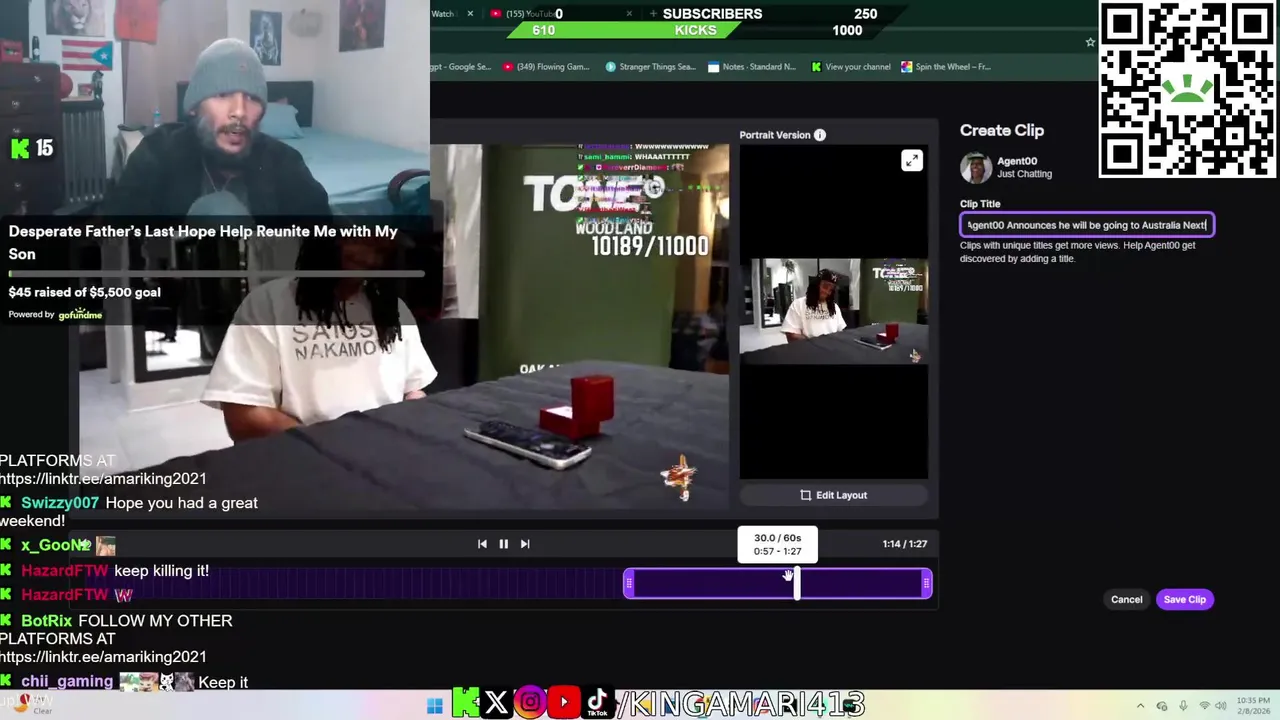Show hidden system tray icons
Screen dimensions: 1280x720
1140,706
